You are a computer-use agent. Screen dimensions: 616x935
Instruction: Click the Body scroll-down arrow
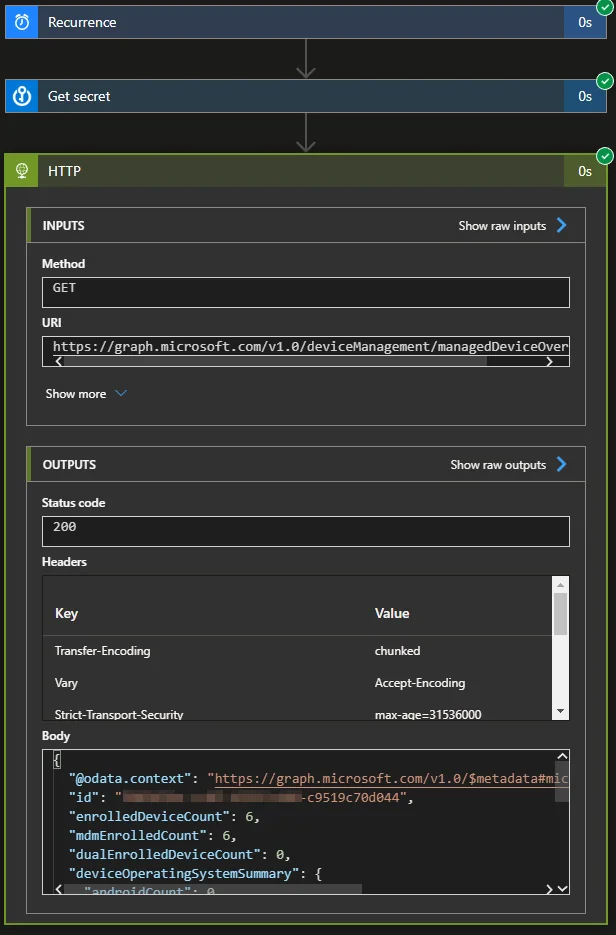point(562,888)
